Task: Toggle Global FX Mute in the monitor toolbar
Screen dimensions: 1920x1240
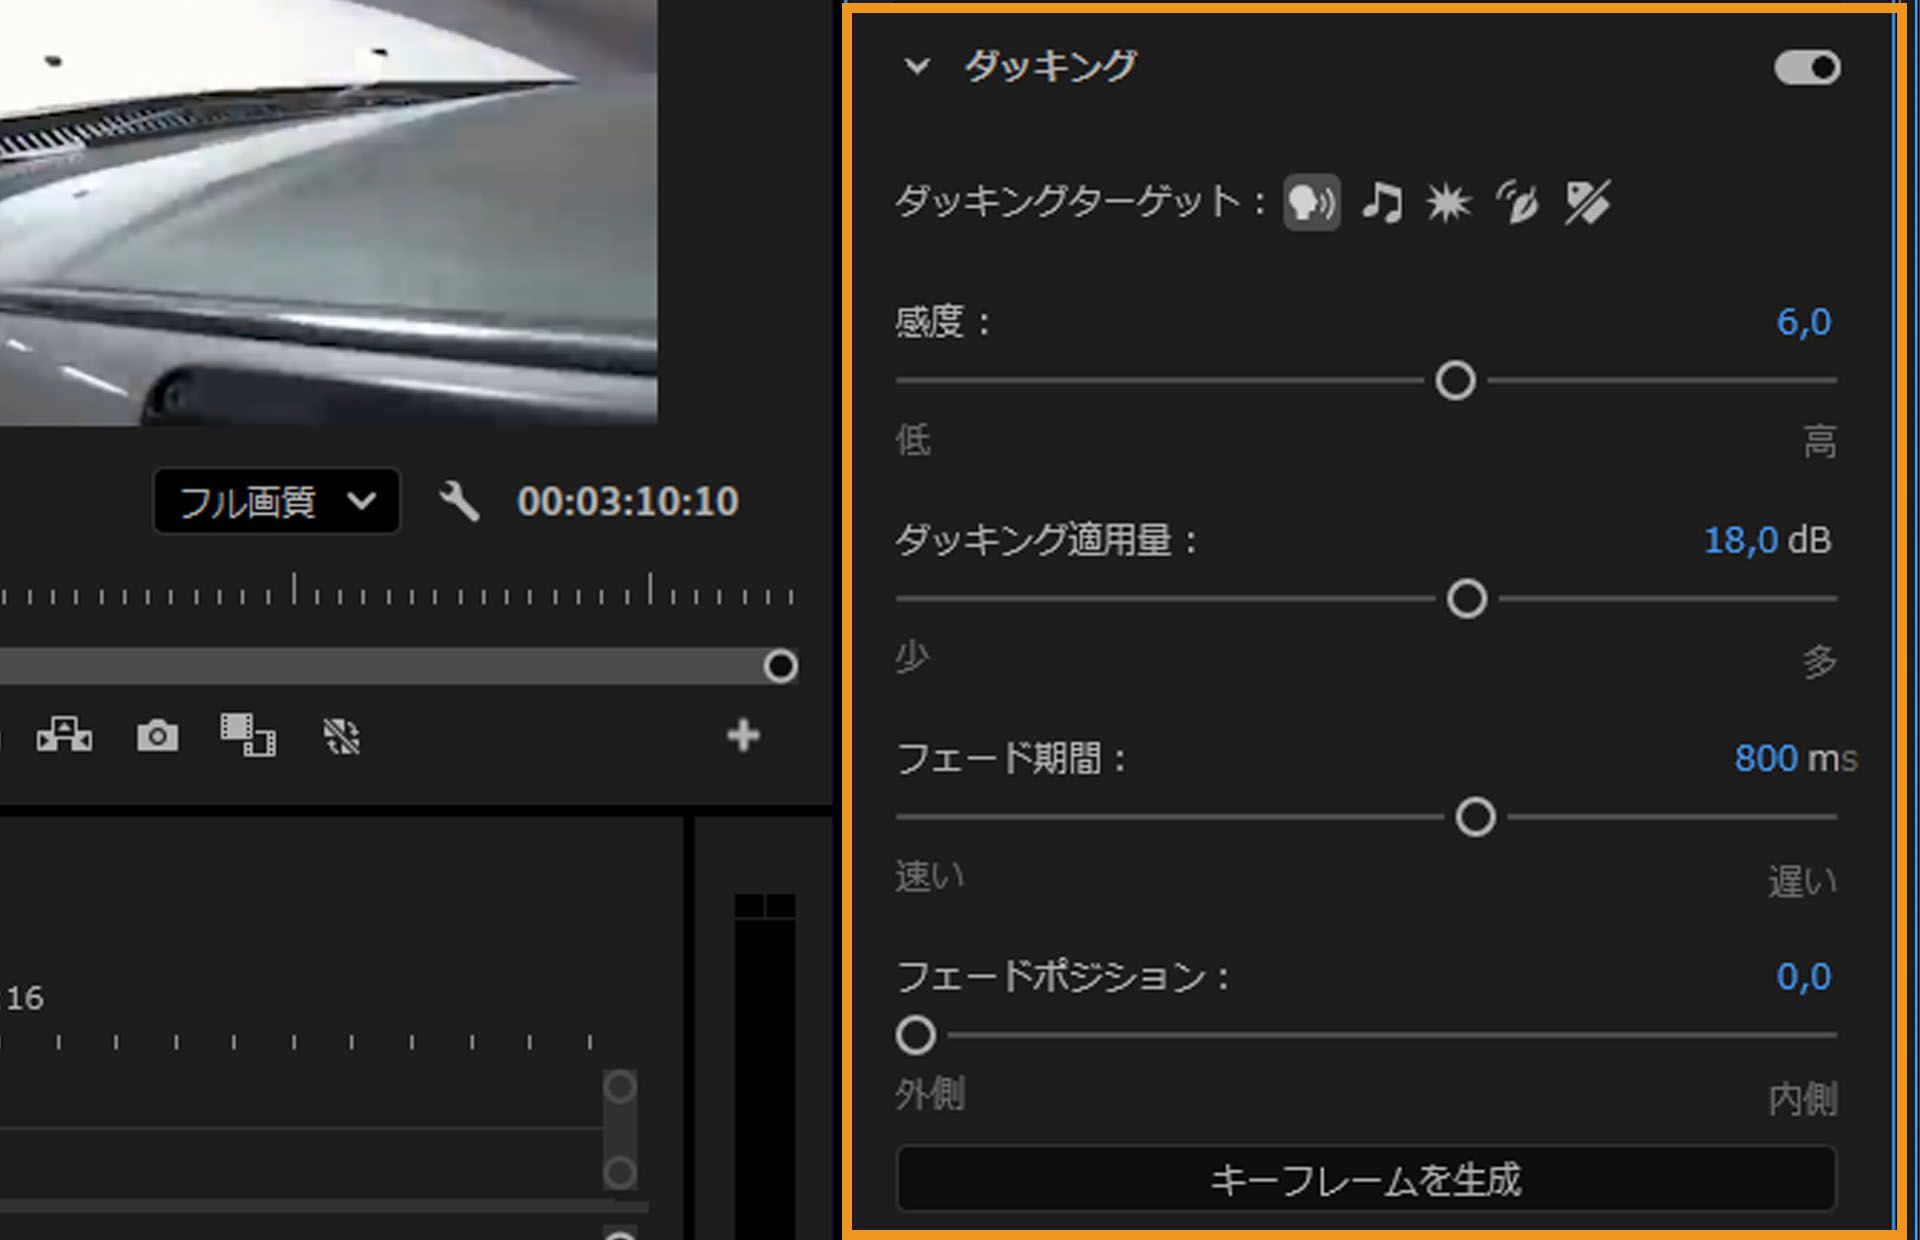Action: (341, 737)
